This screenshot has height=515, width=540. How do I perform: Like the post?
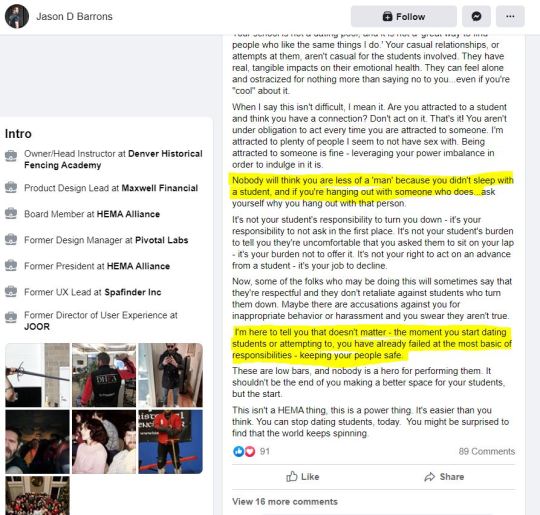(x=303, y=477)
